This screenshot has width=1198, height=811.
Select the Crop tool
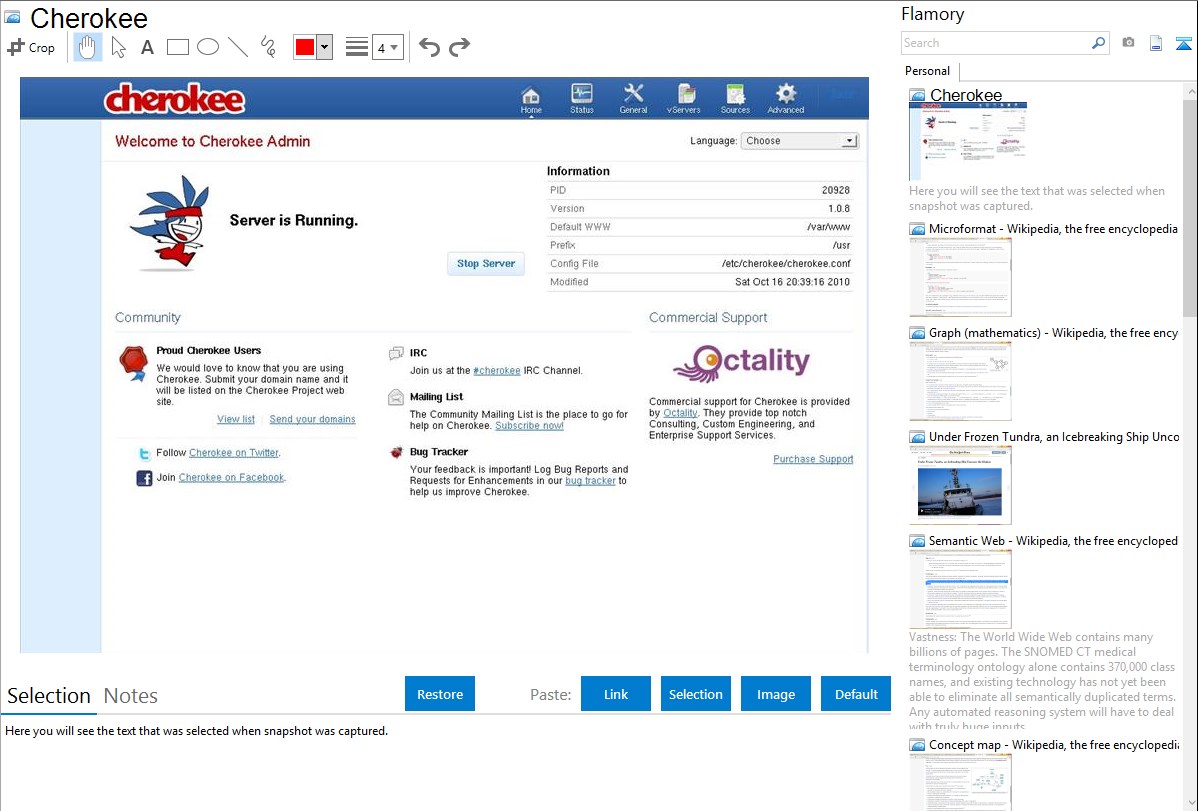[31, 47]
